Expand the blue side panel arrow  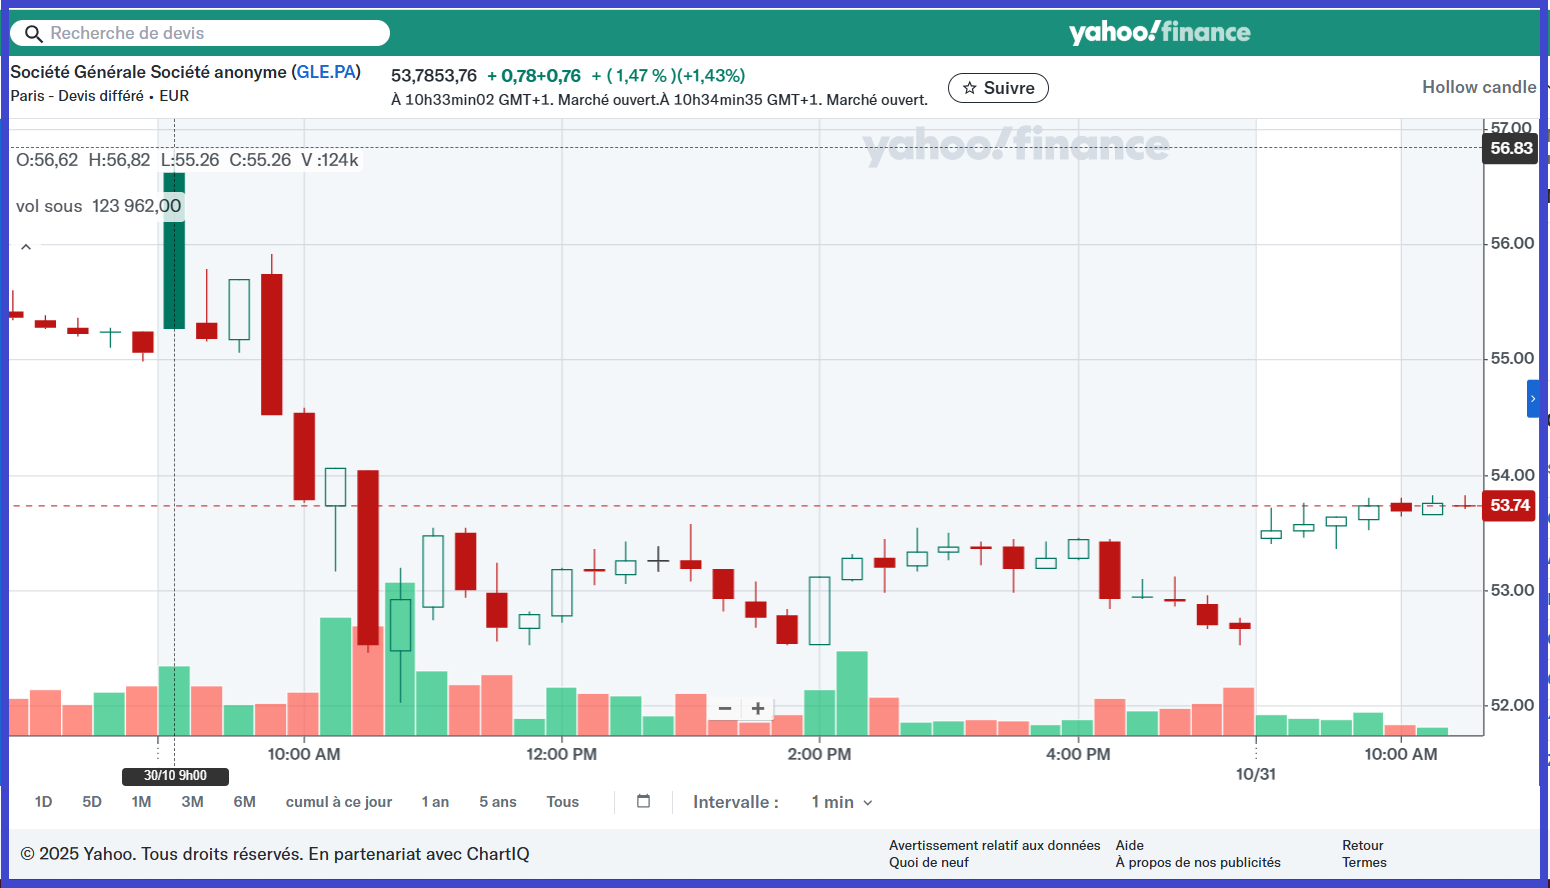click(x=1533, y=399)
